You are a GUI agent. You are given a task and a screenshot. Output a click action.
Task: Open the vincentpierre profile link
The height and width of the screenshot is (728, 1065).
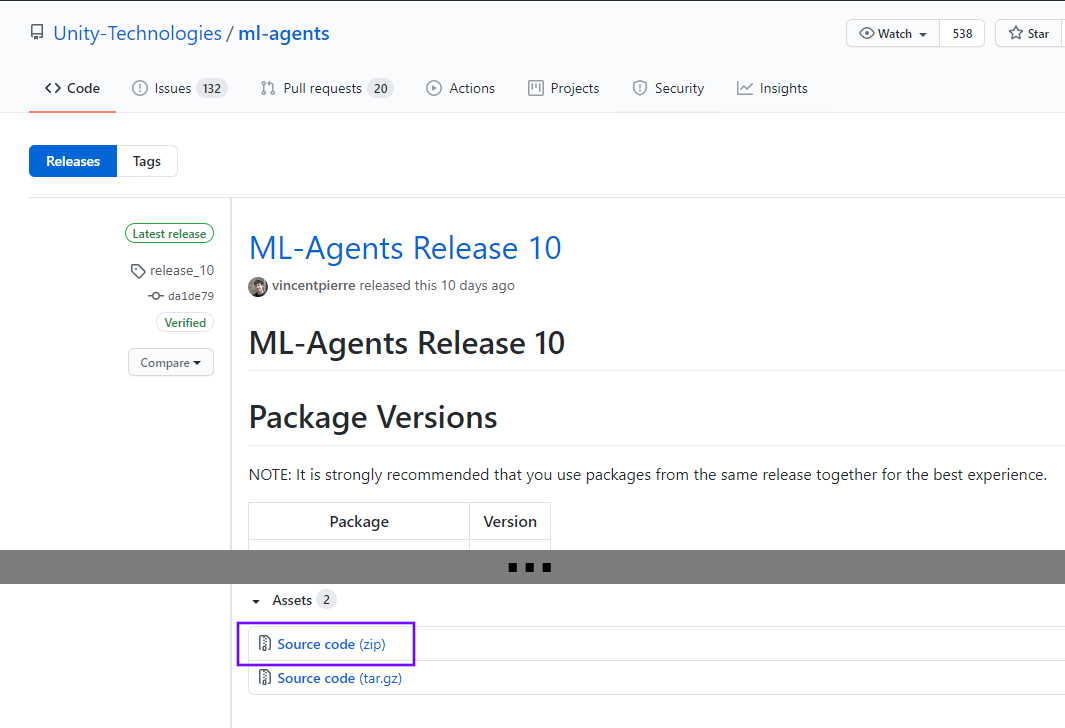point(314,285)
